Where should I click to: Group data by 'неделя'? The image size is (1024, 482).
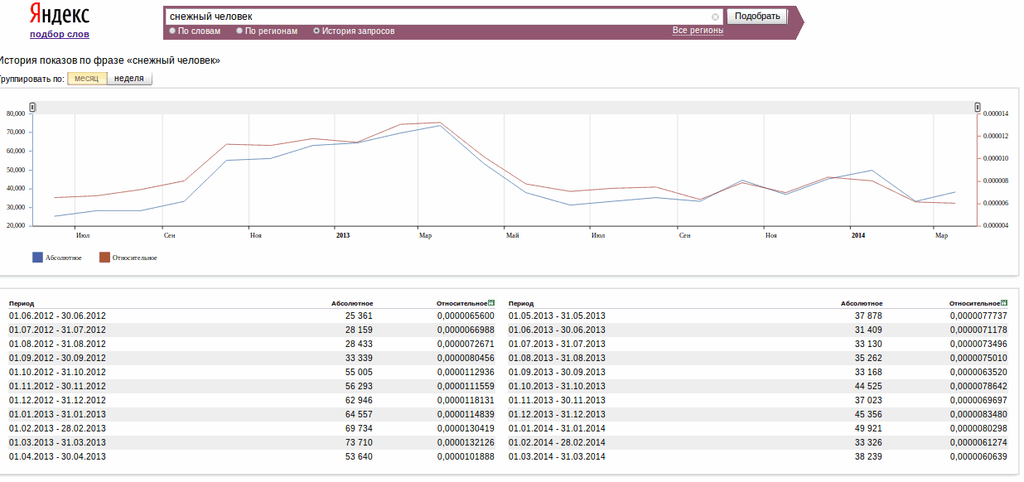129,78
